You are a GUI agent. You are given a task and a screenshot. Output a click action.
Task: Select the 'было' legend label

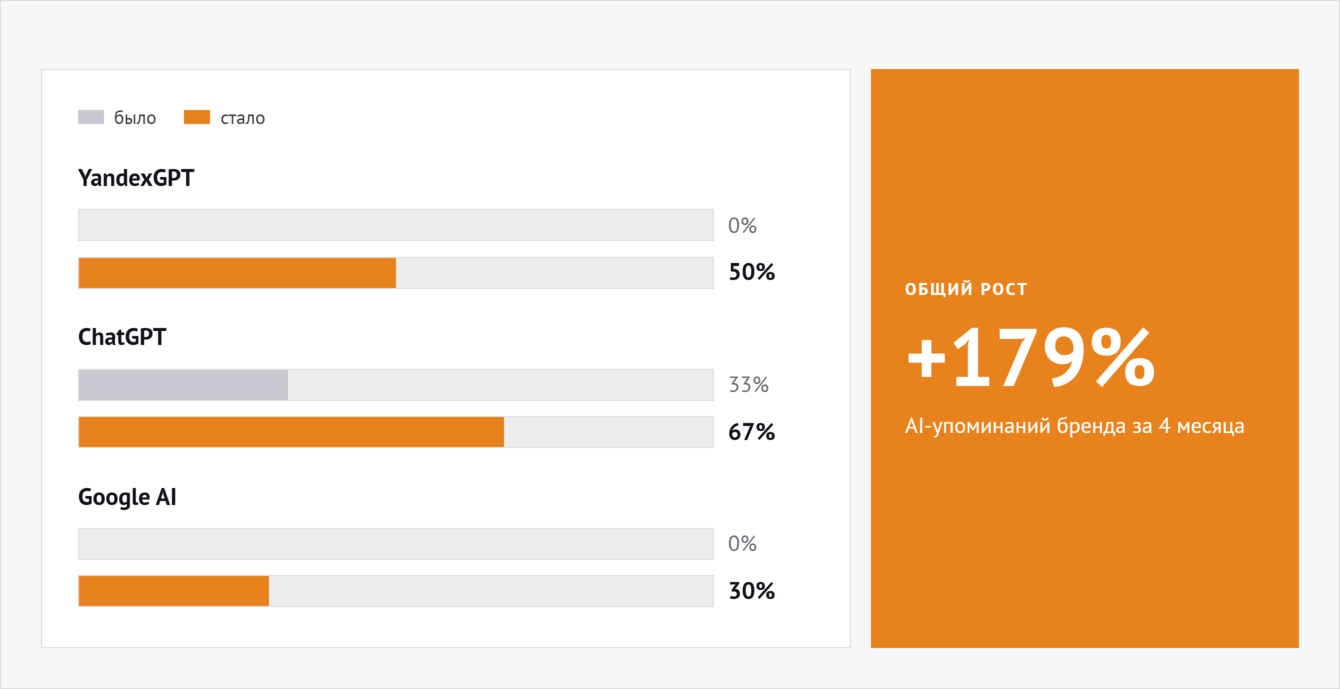coord(135,118)
